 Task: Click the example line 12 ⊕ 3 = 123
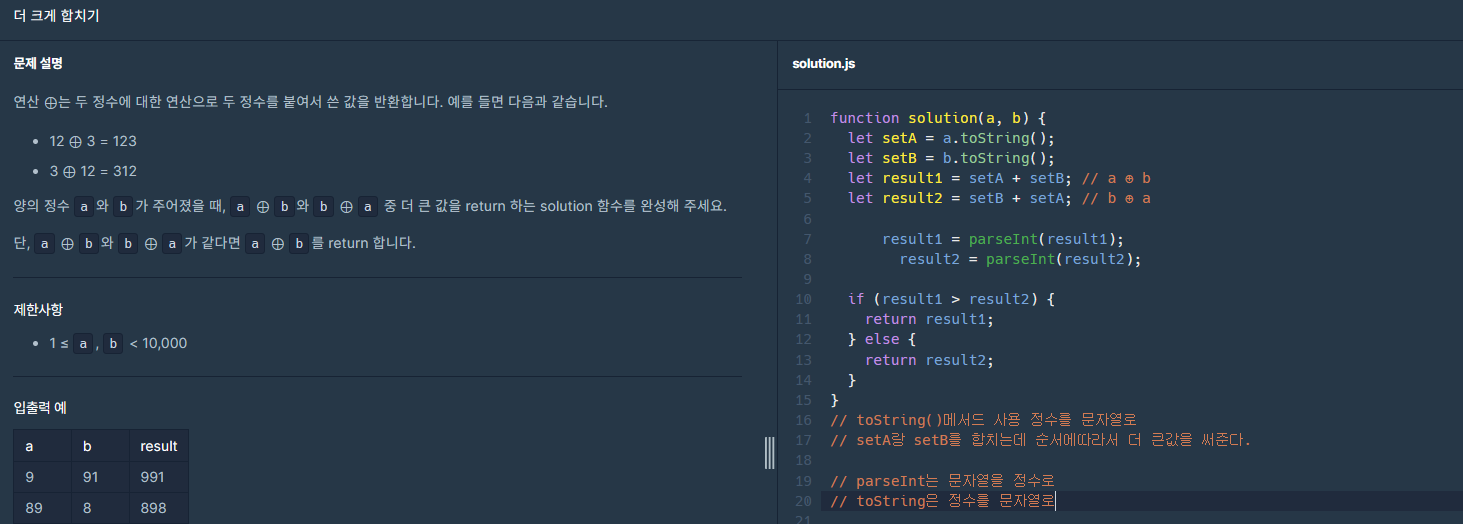93,141
